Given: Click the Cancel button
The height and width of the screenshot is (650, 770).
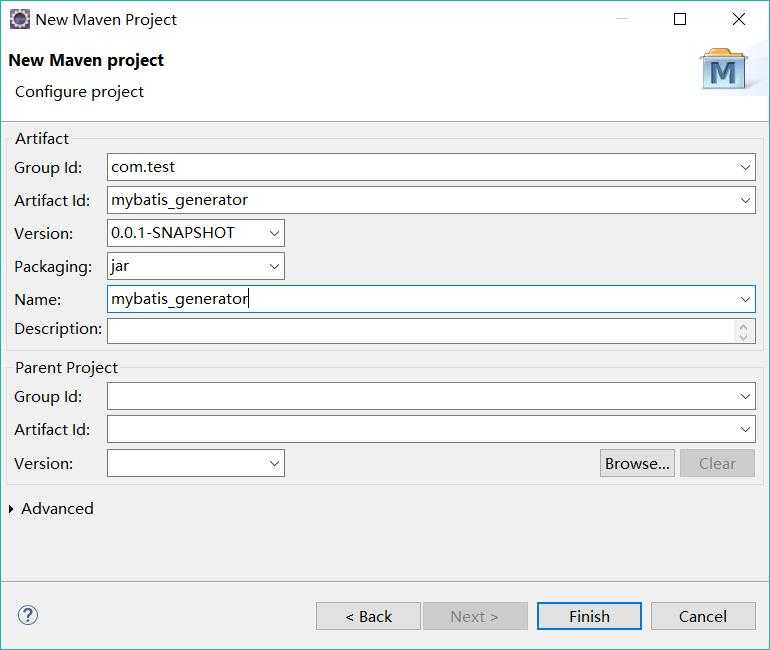Looking at the screenshot, I should tap(703, 616).
